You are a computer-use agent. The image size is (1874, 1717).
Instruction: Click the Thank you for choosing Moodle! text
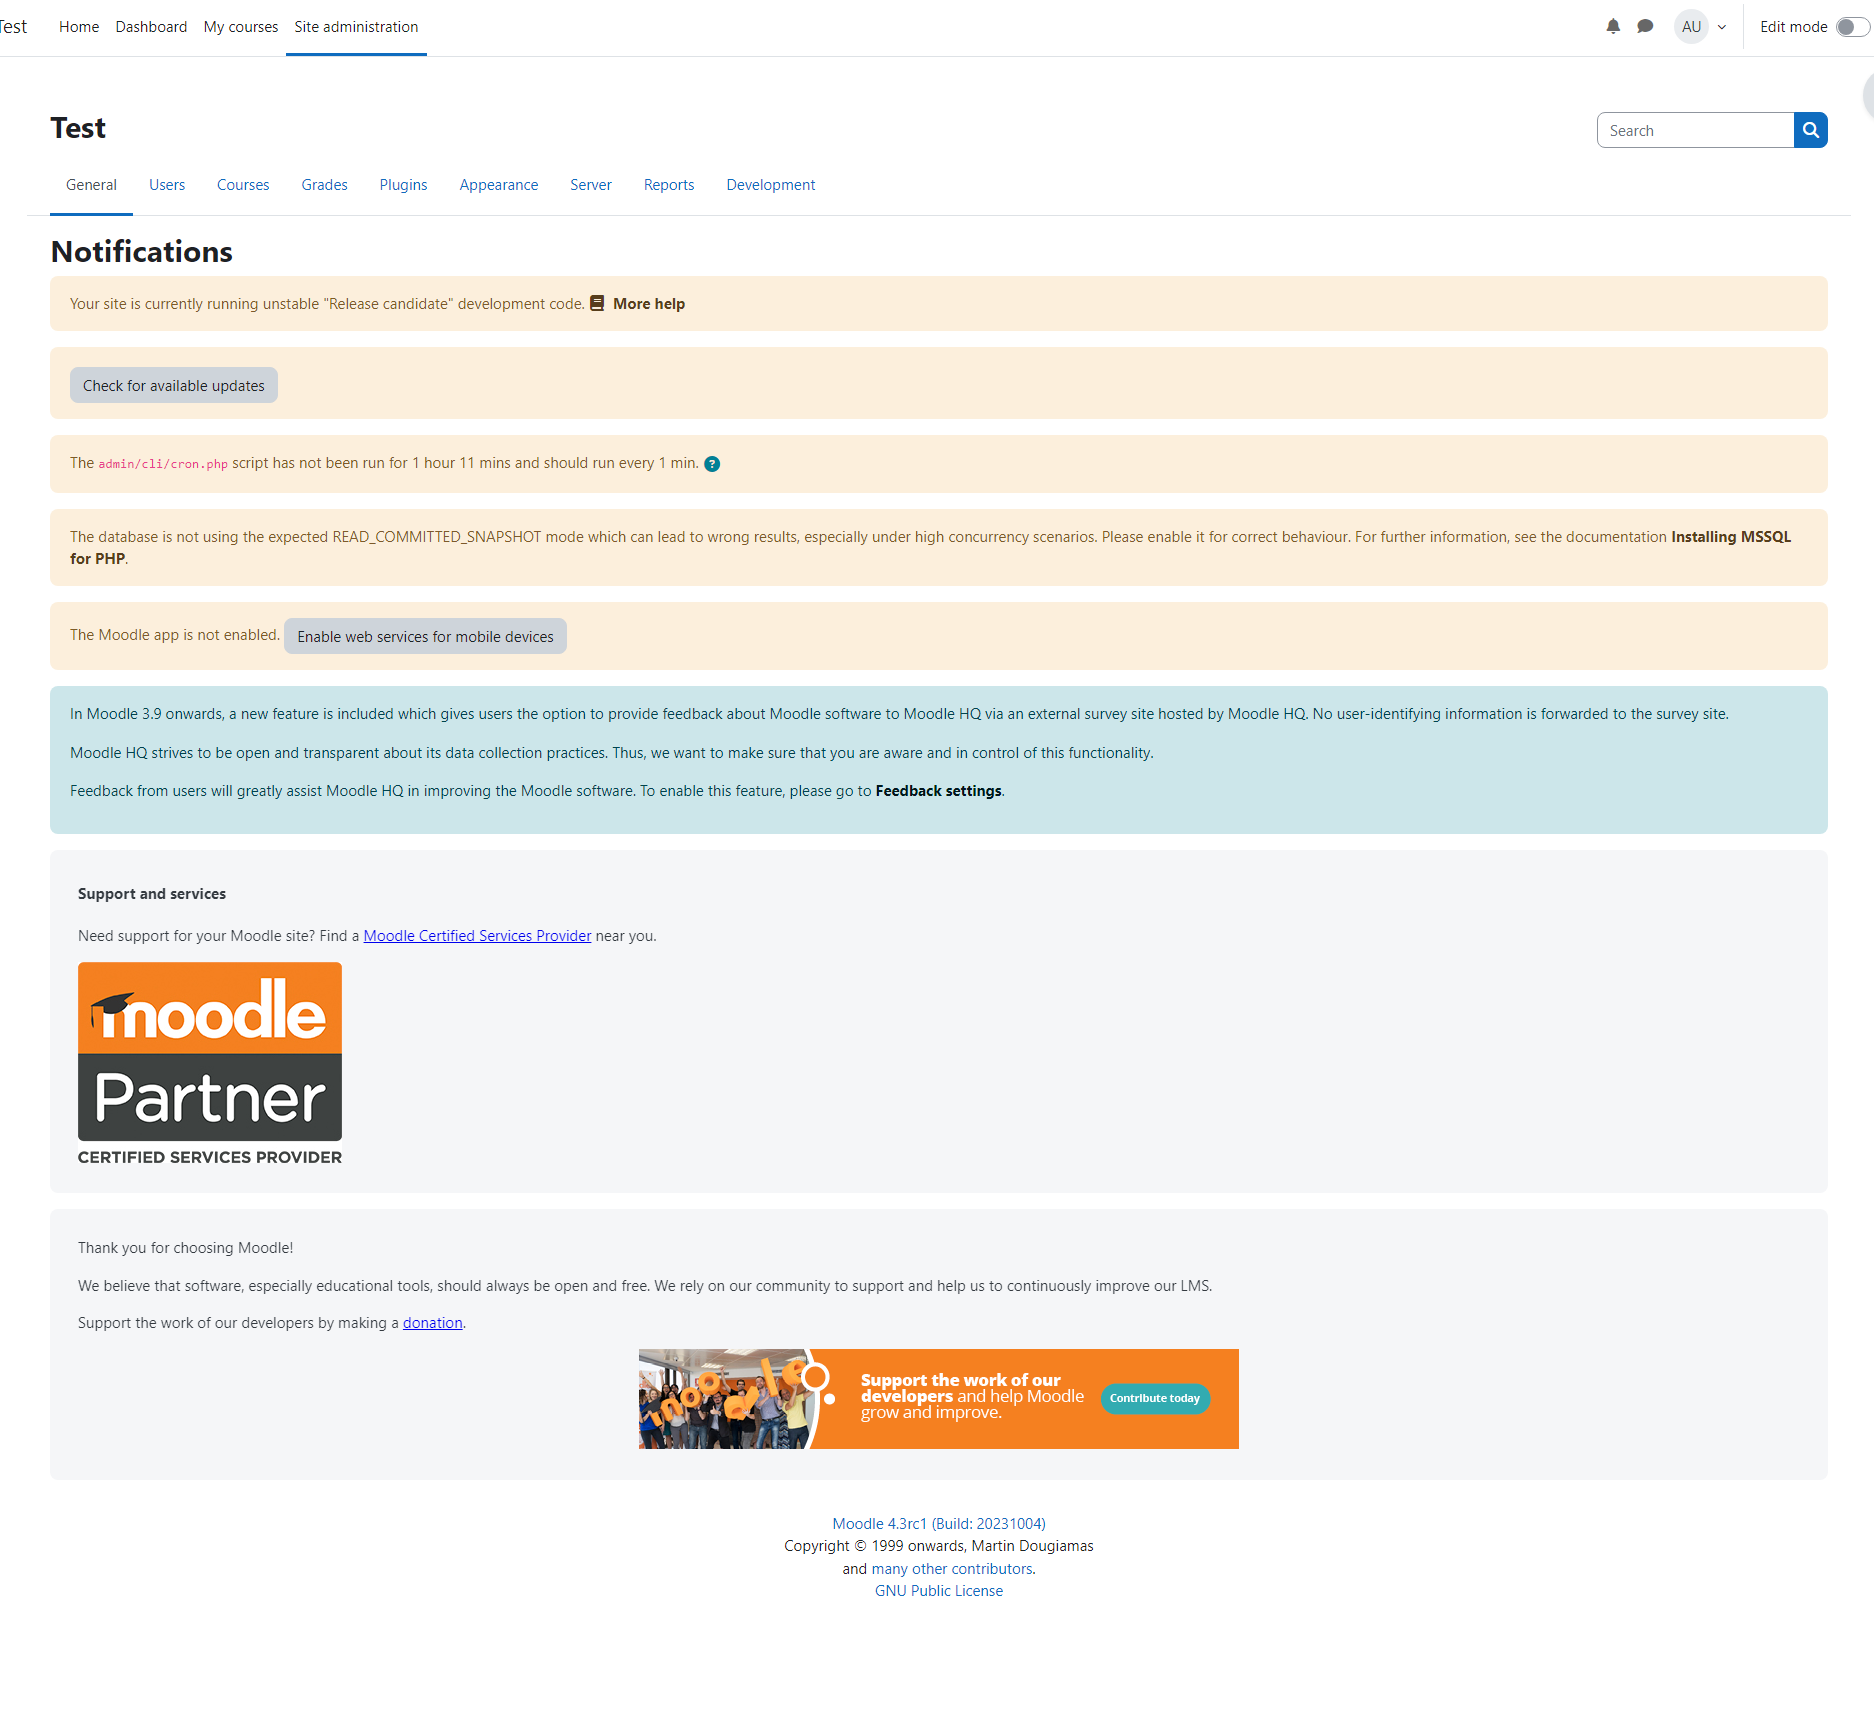tap(186, 1248)
